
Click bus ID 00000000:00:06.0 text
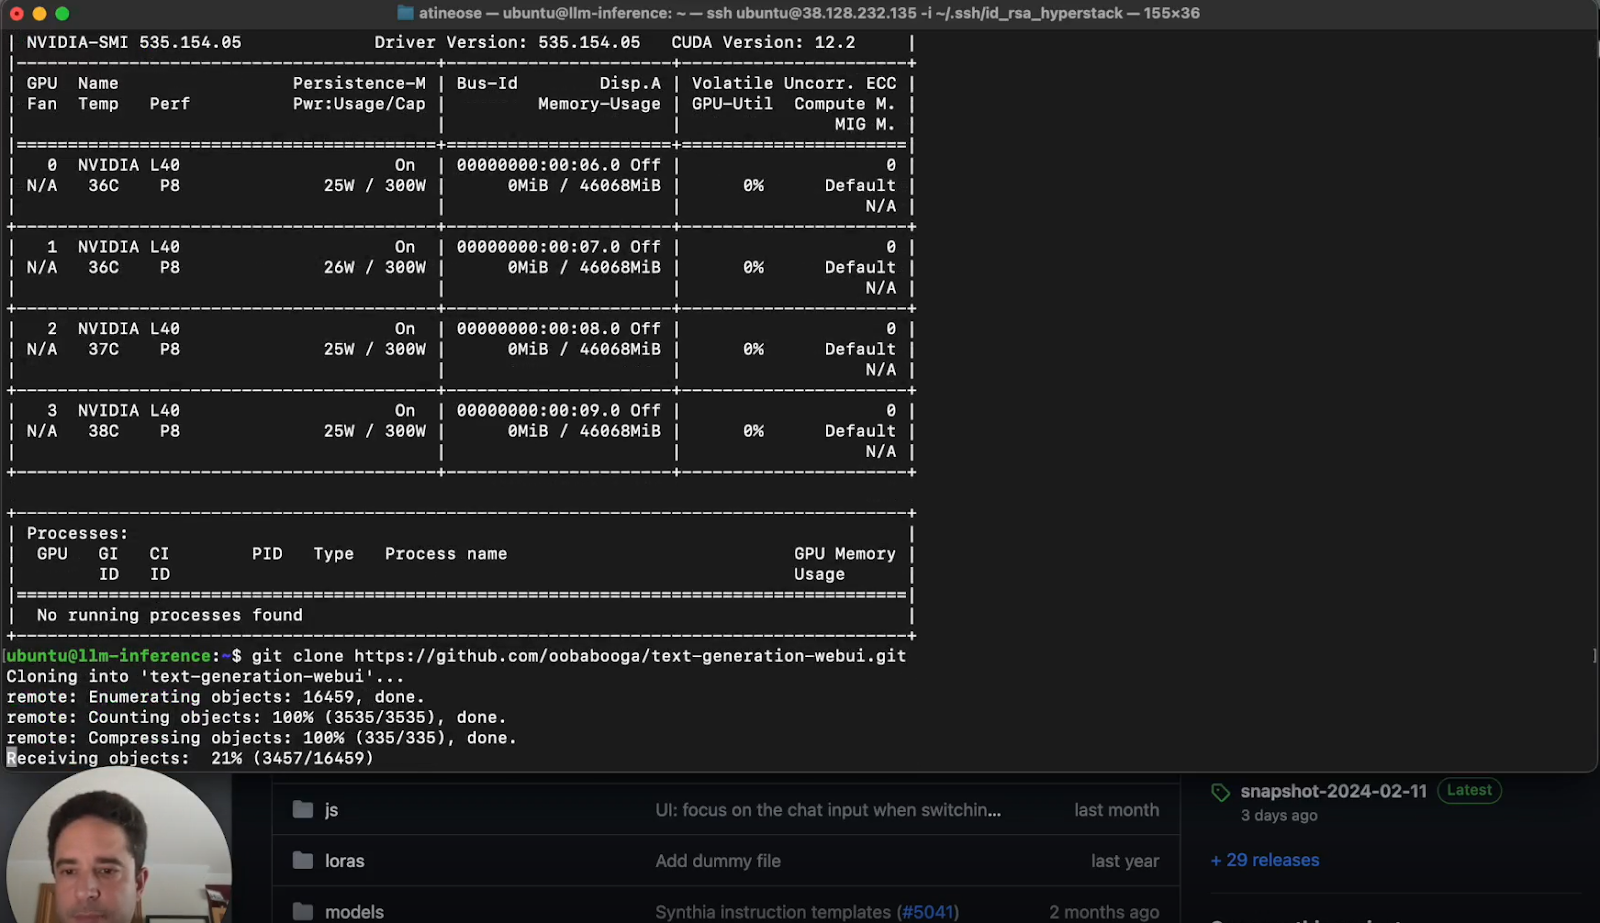click(x=538, y=165)
